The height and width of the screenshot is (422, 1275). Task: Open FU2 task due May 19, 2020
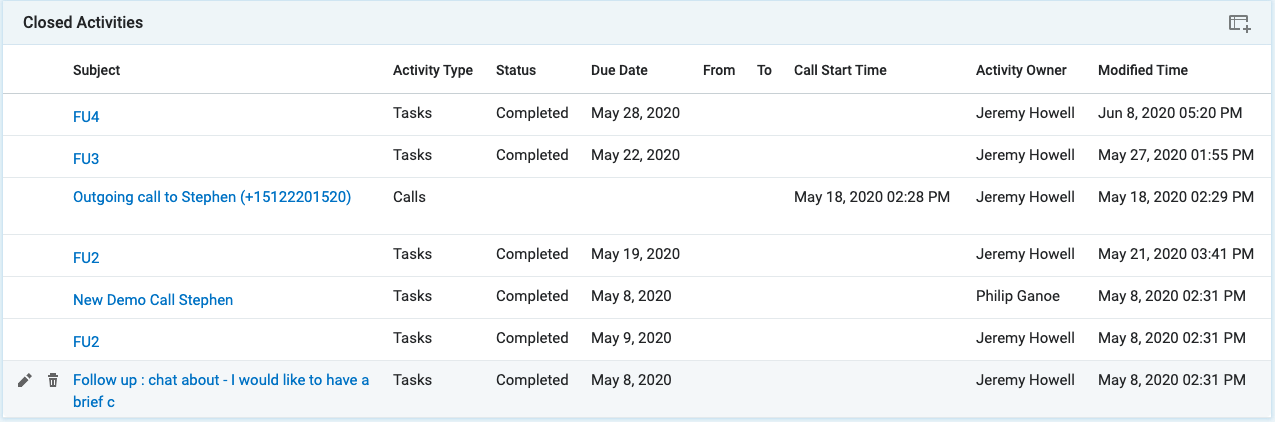[86, 258]
